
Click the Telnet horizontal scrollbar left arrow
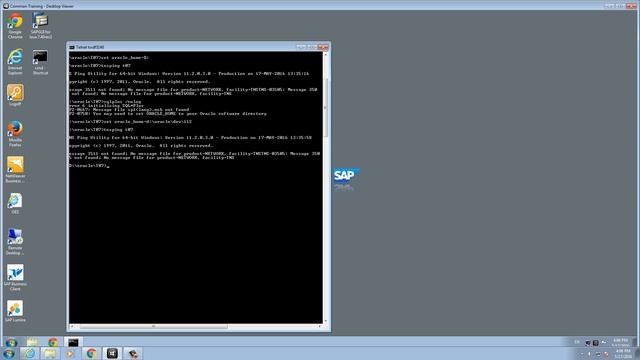72,327
